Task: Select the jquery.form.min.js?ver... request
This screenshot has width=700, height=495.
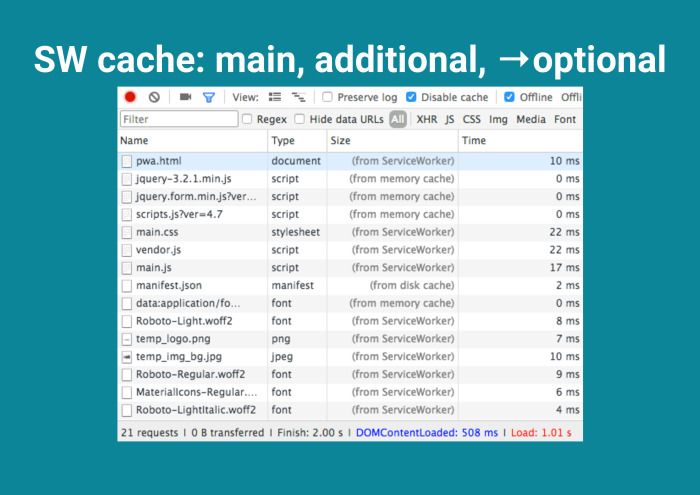Action: 350,197
